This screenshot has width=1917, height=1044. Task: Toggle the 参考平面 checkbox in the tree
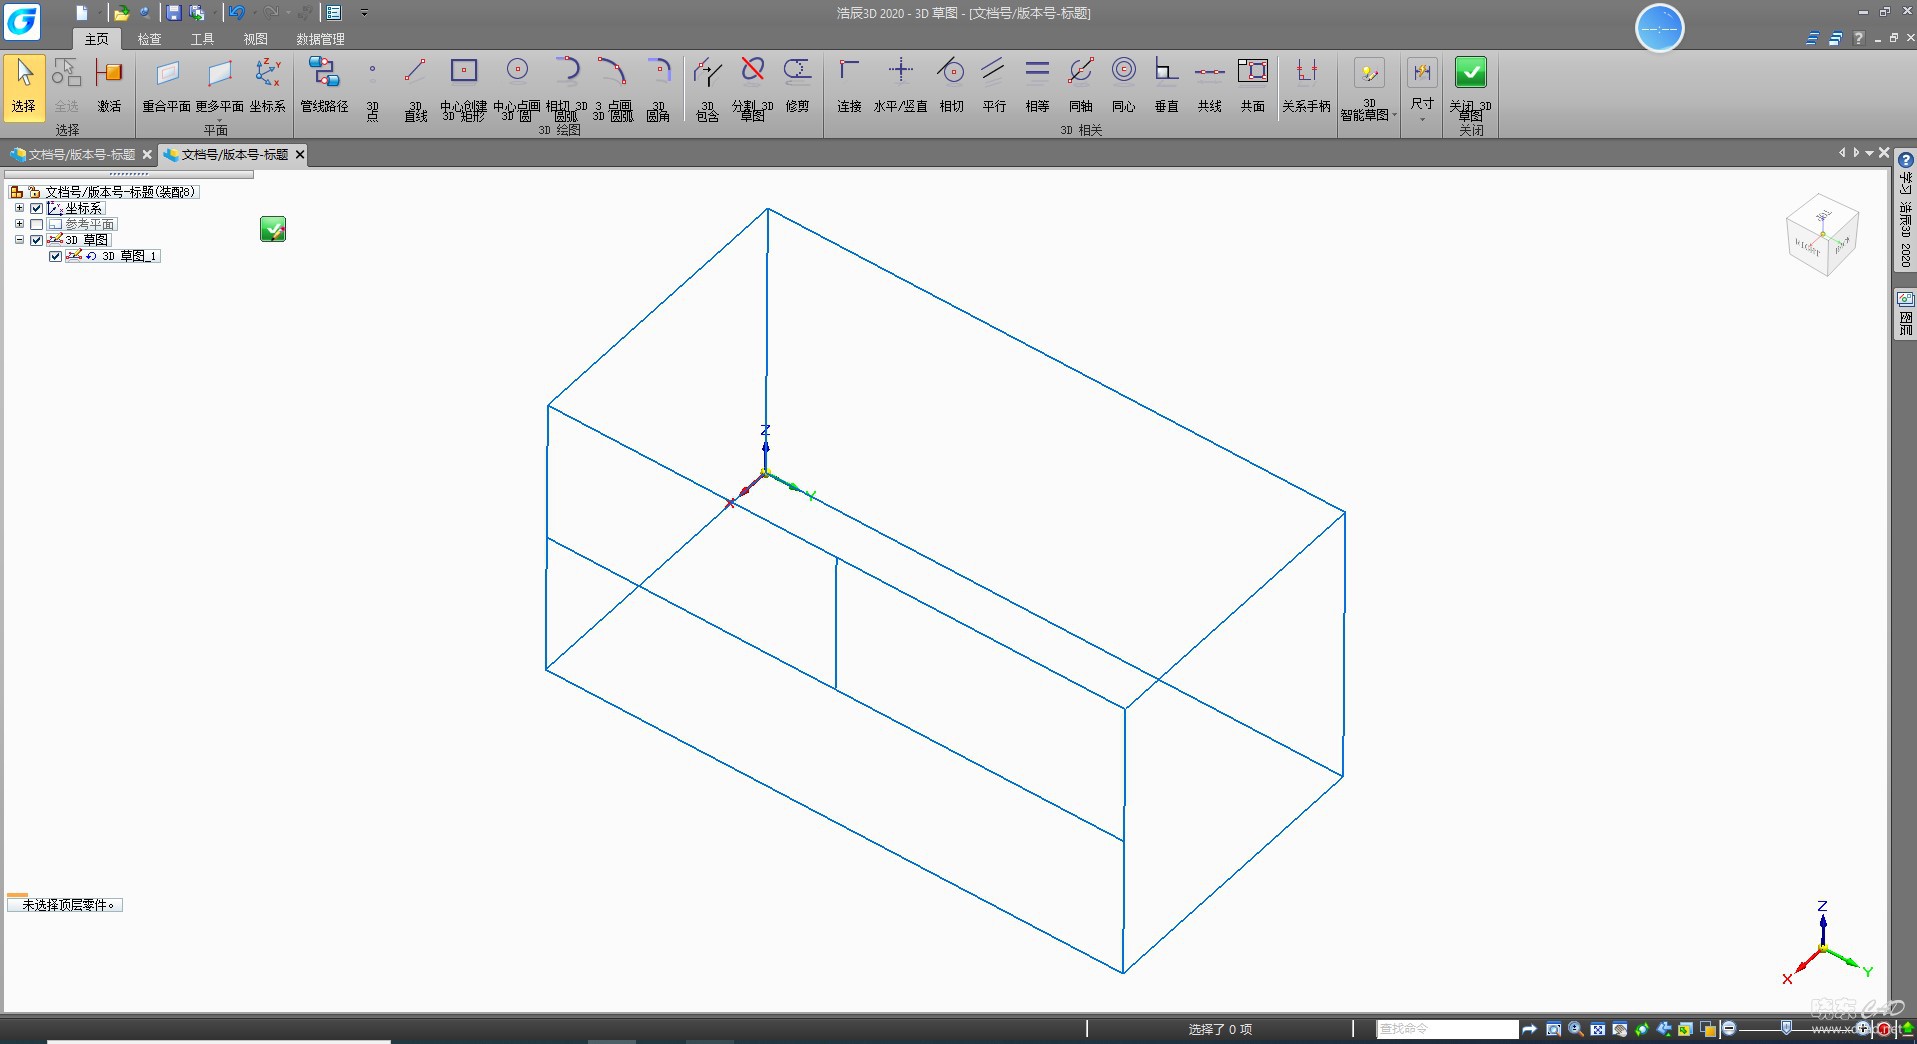point(37,224)
